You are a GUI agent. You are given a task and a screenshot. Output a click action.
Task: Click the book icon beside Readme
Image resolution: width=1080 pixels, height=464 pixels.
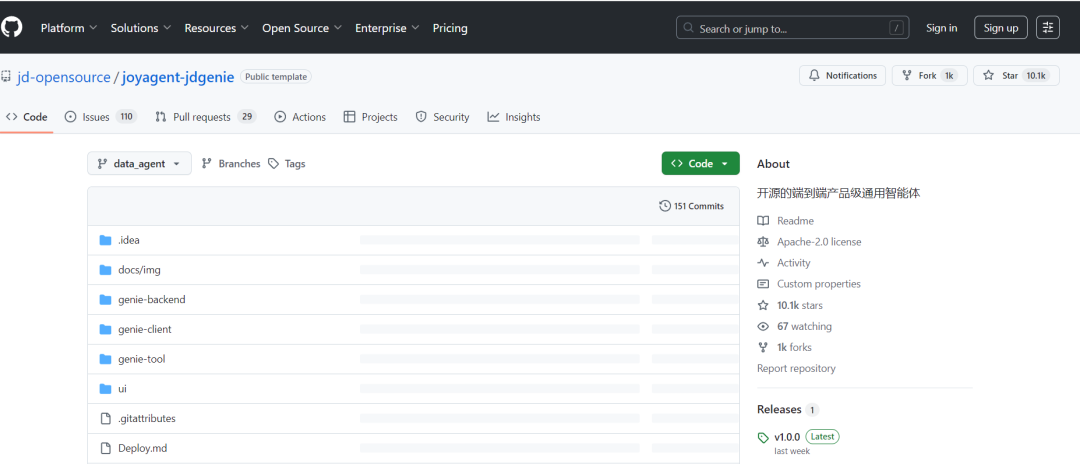(762, 221)
